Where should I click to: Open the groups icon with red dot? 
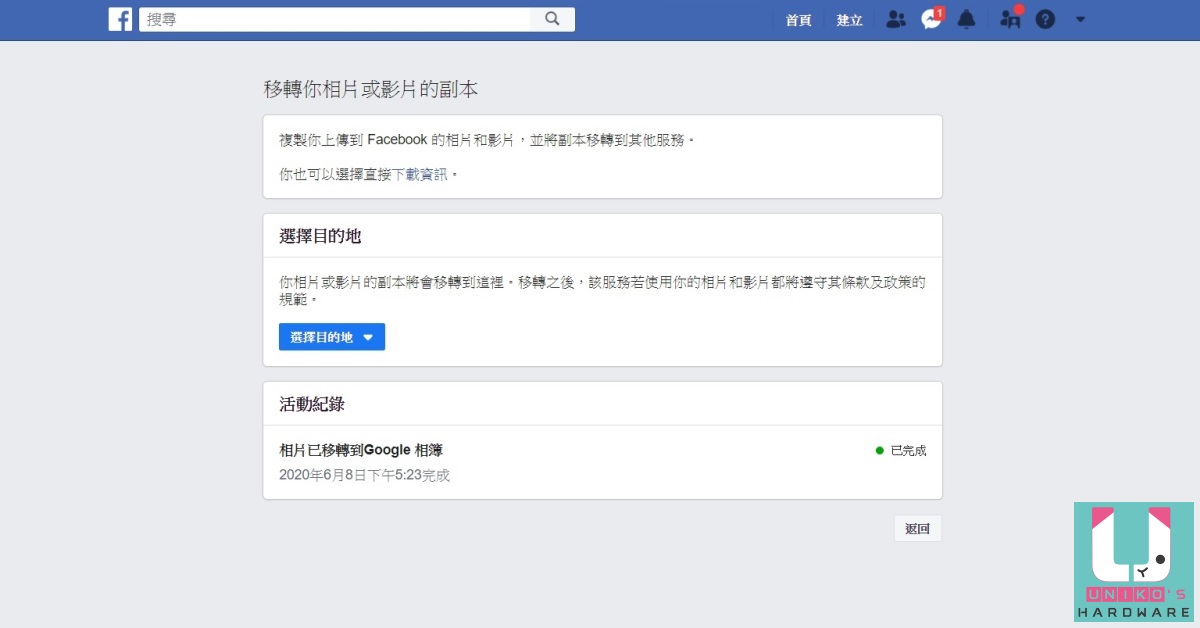[x=1011, y=18]
